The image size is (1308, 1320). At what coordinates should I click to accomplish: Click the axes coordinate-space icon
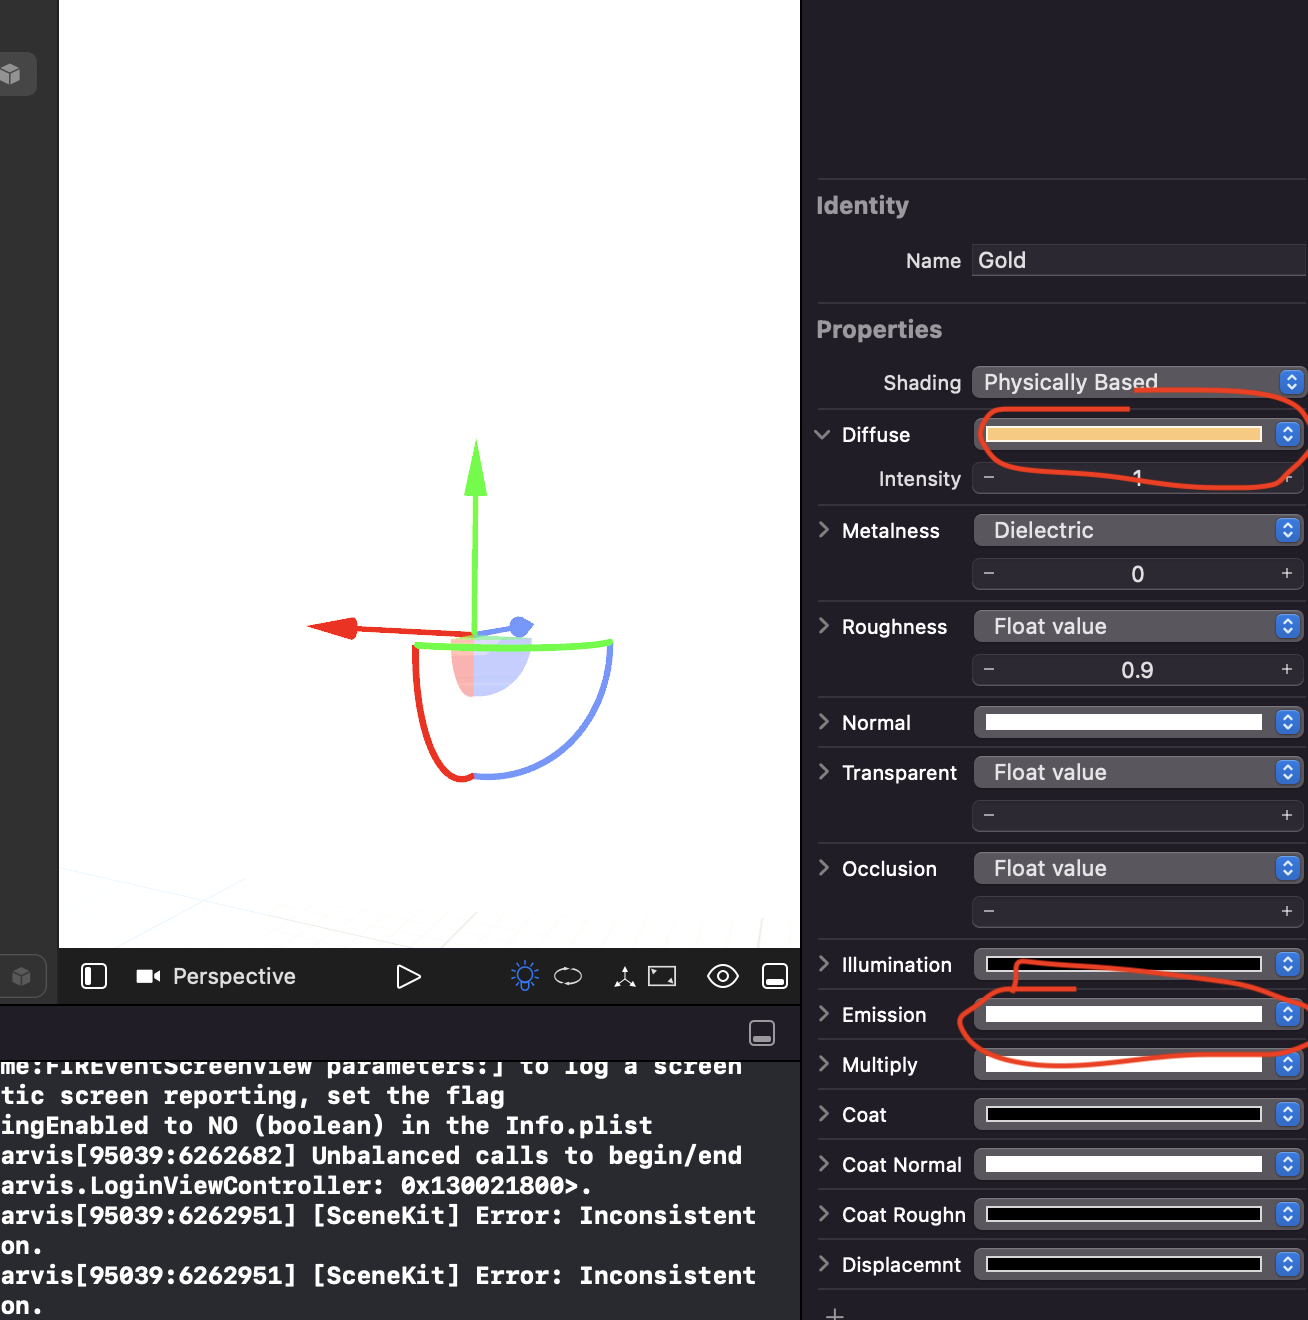pos(625,976)
